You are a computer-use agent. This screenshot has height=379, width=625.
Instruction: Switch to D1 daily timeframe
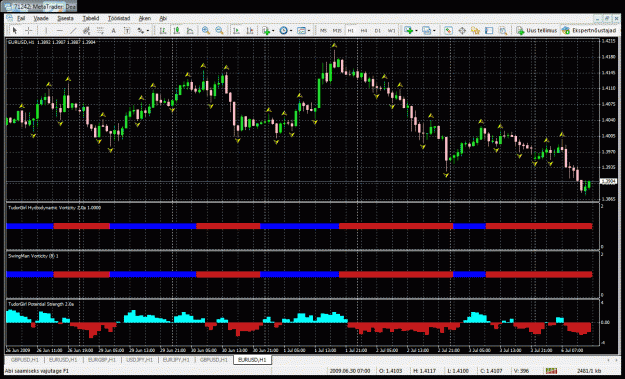click(378, 30)
